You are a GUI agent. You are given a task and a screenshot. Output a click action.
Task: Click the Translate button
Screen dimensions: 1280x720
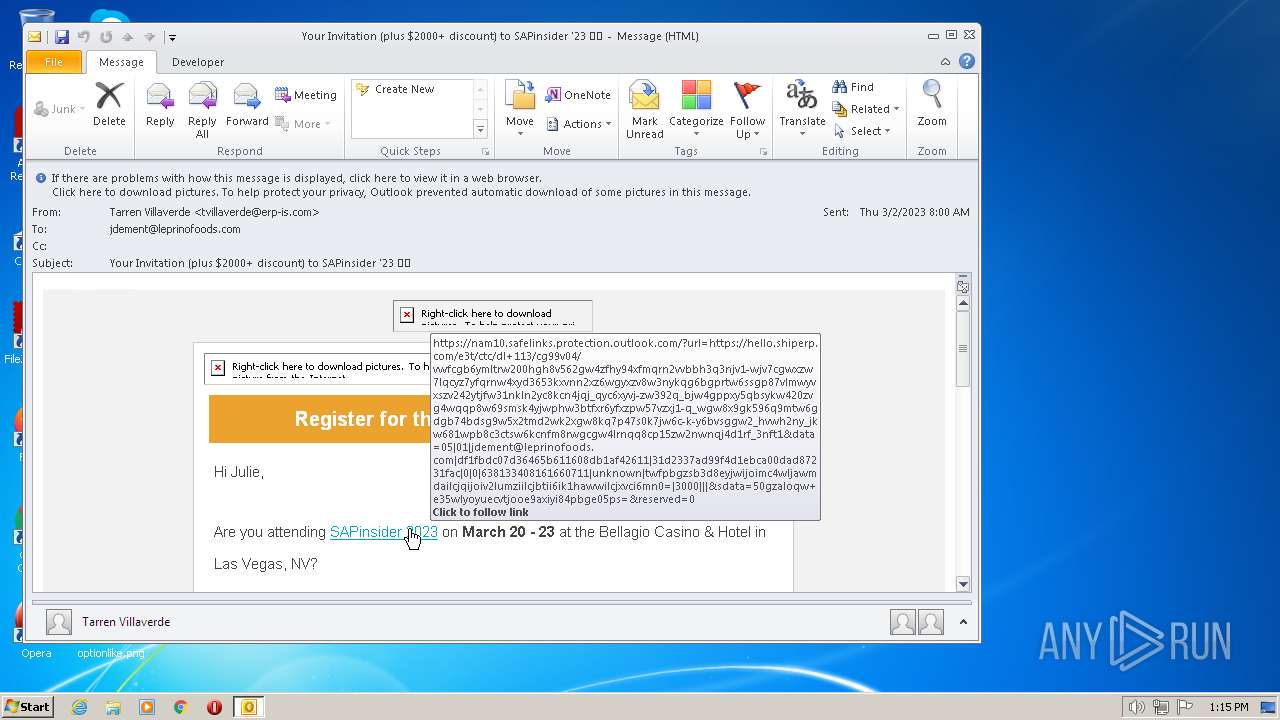point(802,110)
